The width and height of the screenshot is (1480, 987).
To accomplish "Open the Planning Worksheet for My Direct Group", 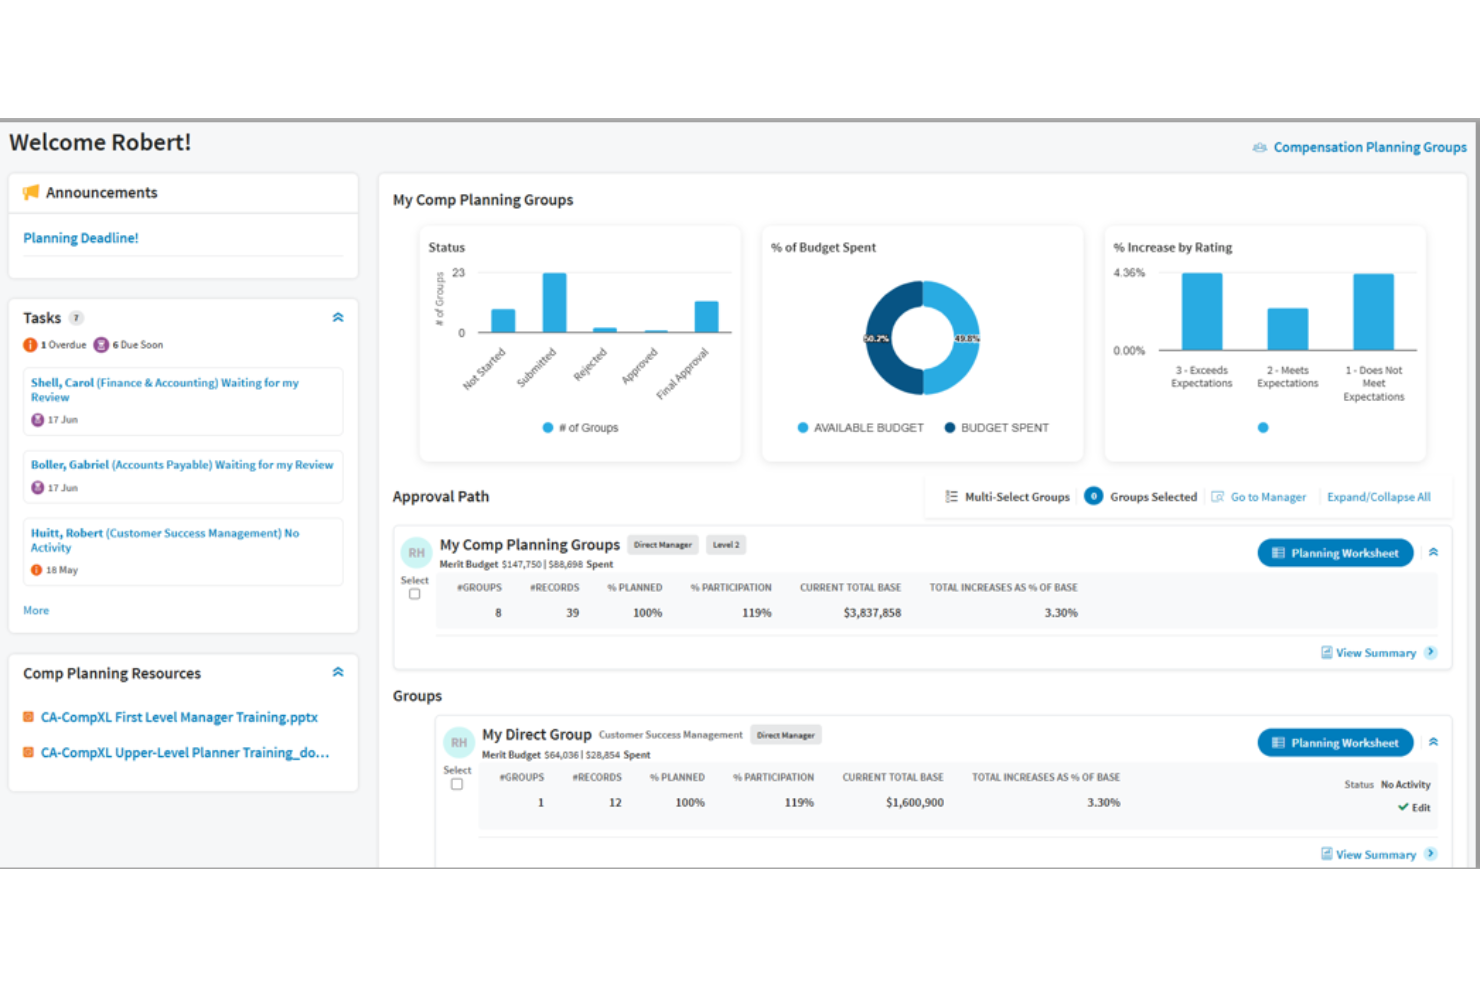I will coord(1335,742).
